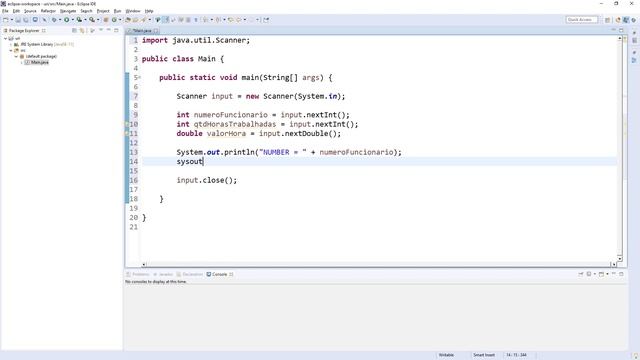640x360 pixels.
Task: Expand the External Tools dropdown arrow
Action: click(x=98, y=20)
